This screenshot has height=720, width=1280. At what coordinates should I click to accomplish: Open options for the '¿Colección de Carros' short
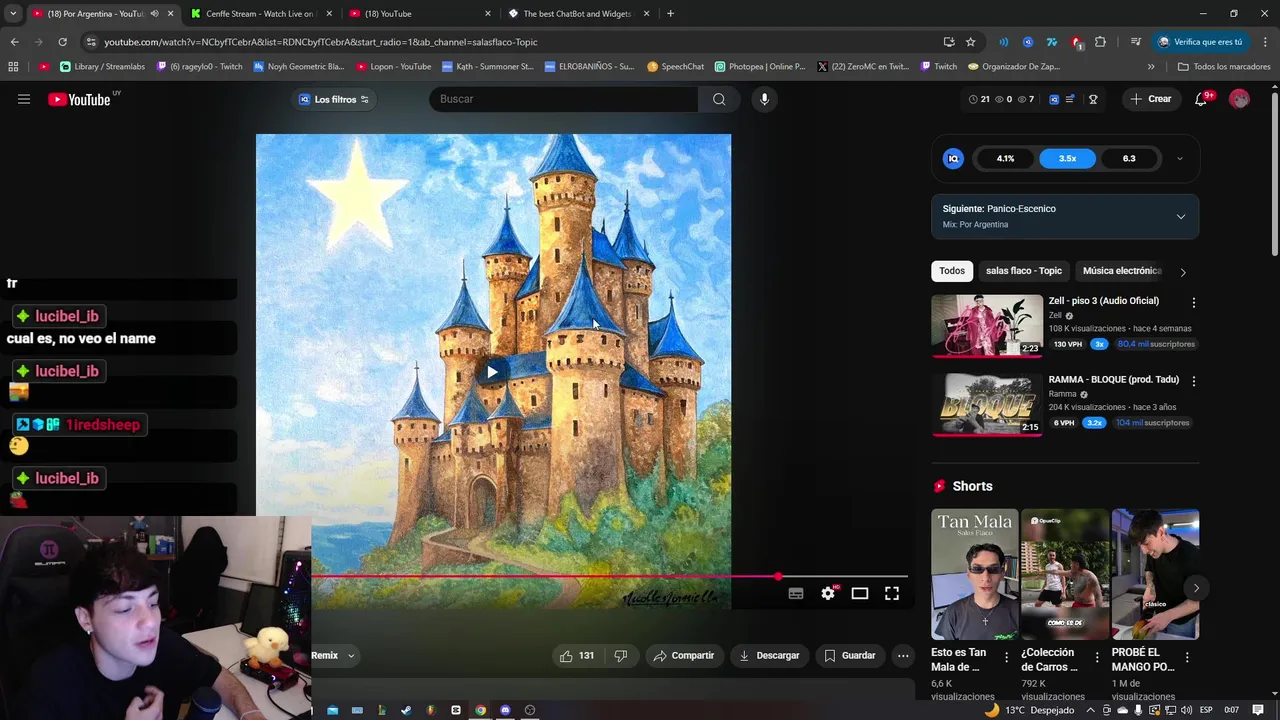[1097, 658]
